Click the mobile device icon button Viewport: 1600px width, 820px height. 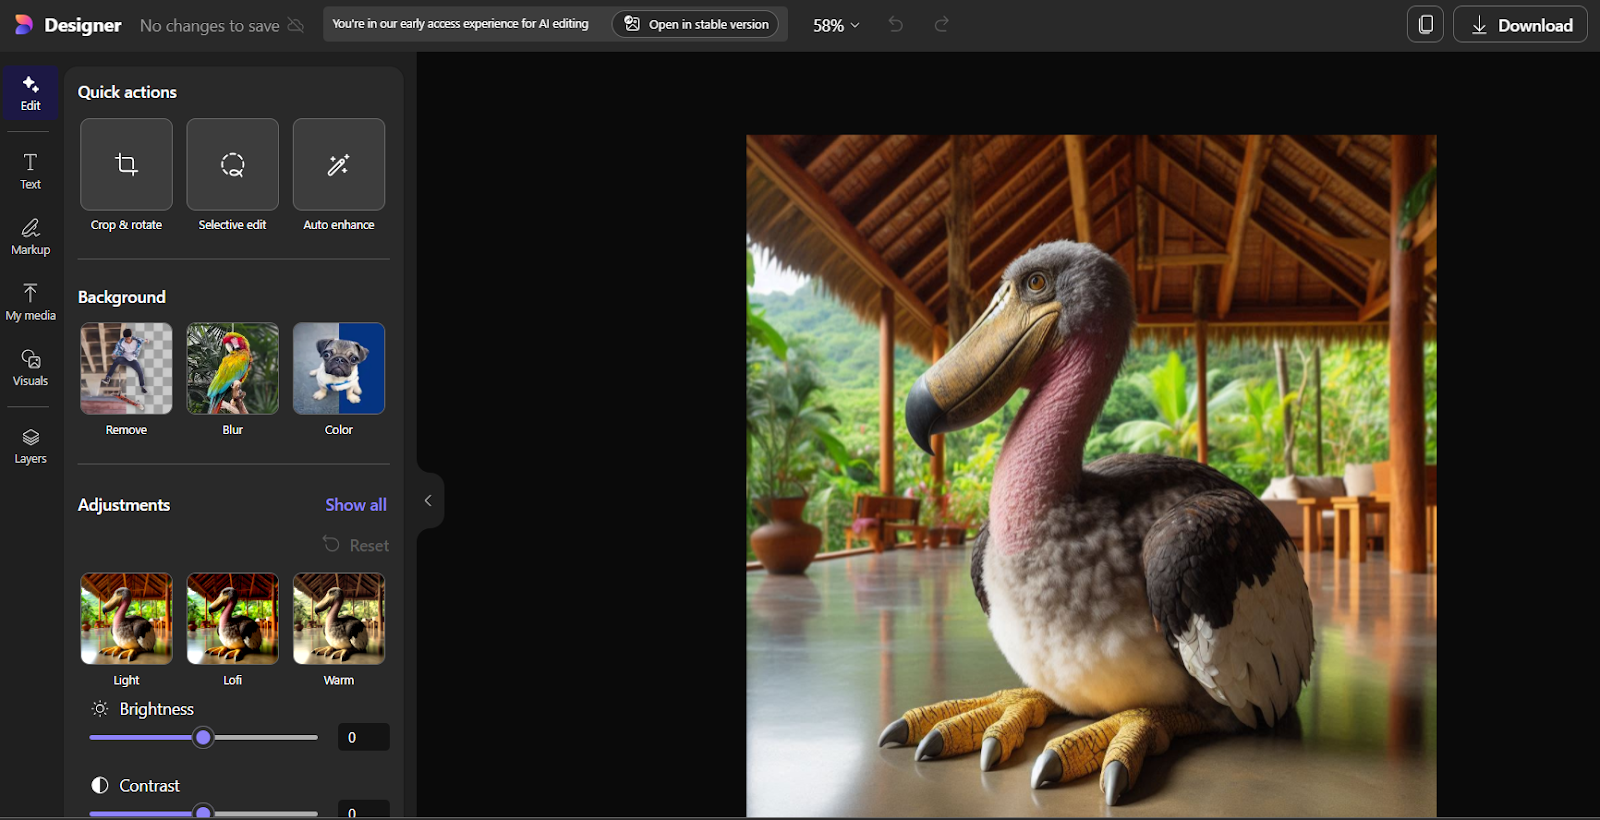(x=1425, y=25)
